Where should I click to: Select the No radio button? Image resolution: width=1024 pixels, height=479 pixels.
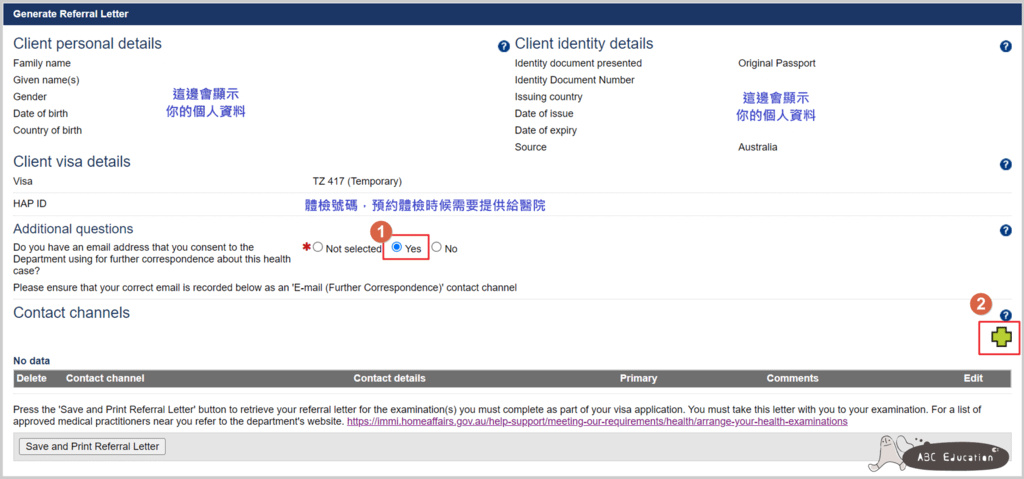click(x=436, y=248)
